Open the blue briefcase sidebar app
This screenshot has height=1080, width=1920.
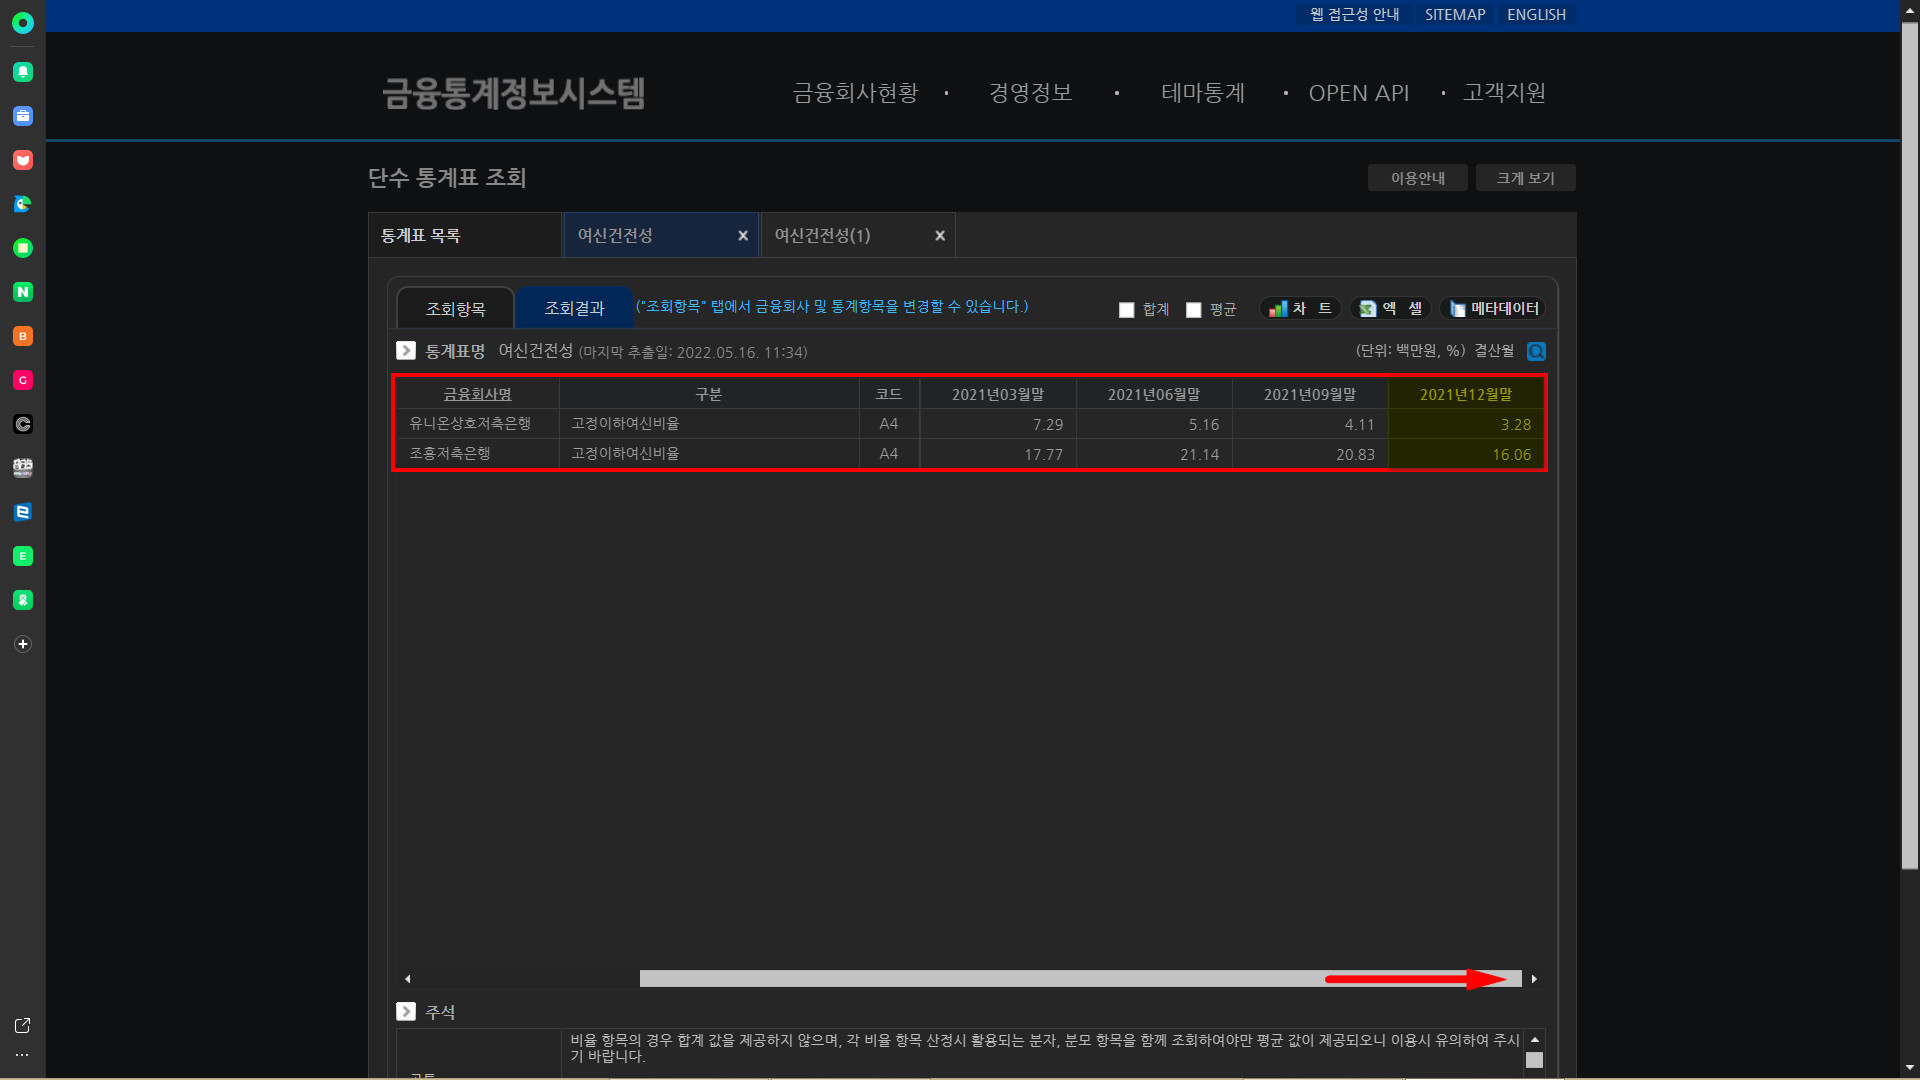coord(23,116)
